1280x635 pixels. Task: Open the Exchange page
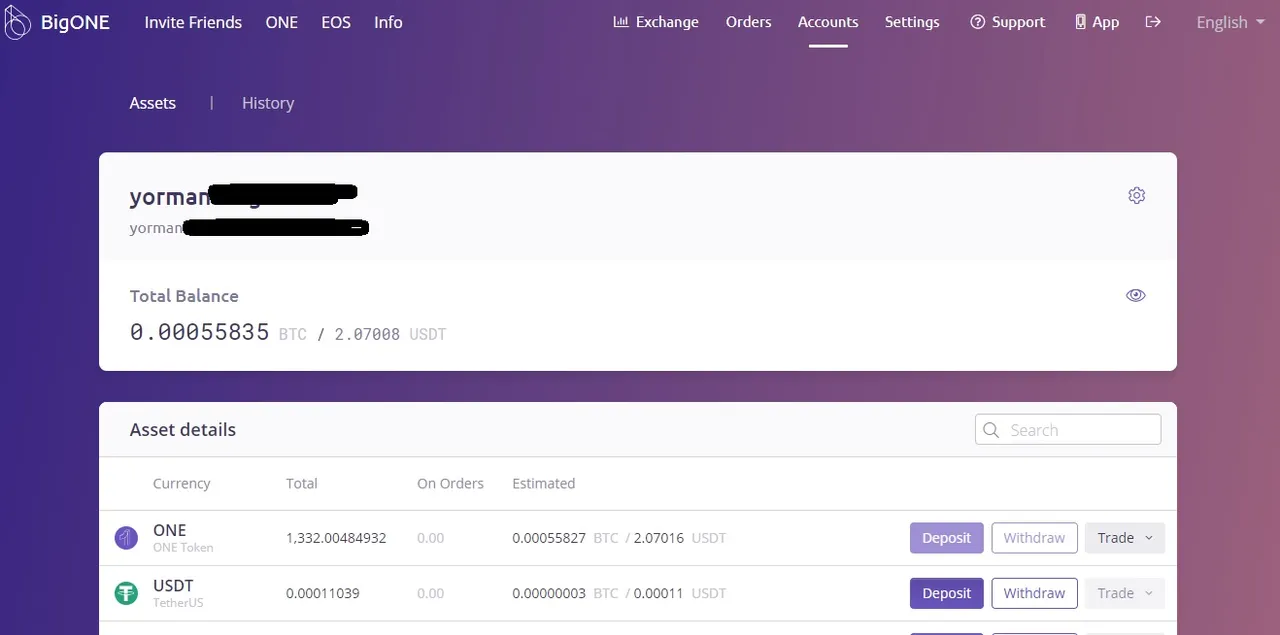tap(656, 22)
